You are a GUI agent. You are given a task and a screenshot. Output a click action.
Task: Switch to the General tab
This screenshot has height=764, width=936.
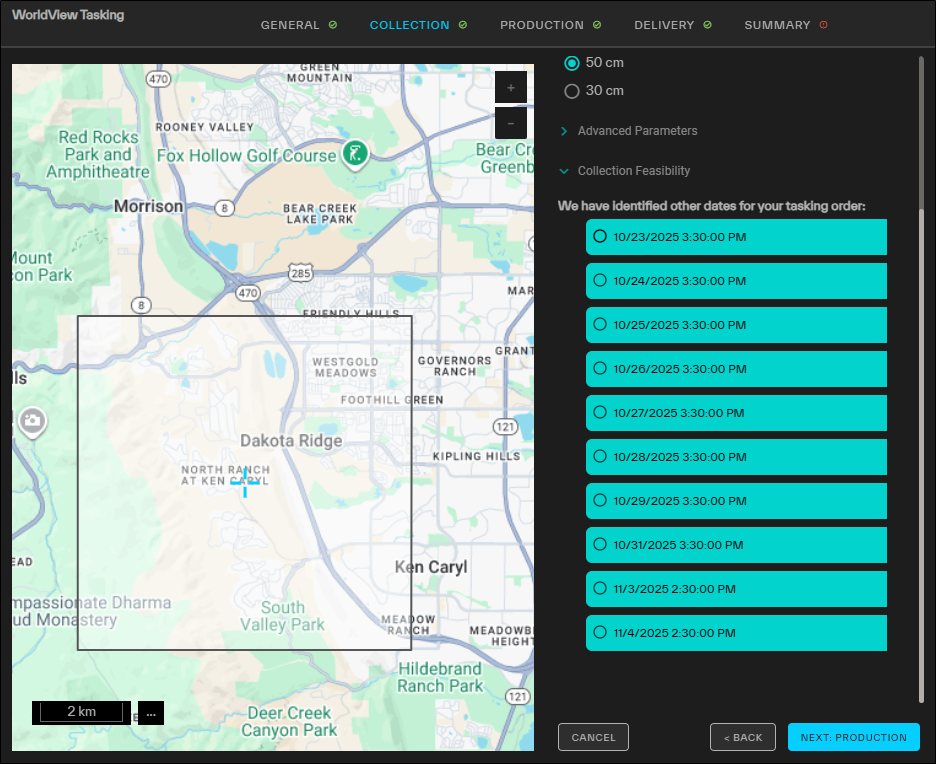tap(290, 25)
